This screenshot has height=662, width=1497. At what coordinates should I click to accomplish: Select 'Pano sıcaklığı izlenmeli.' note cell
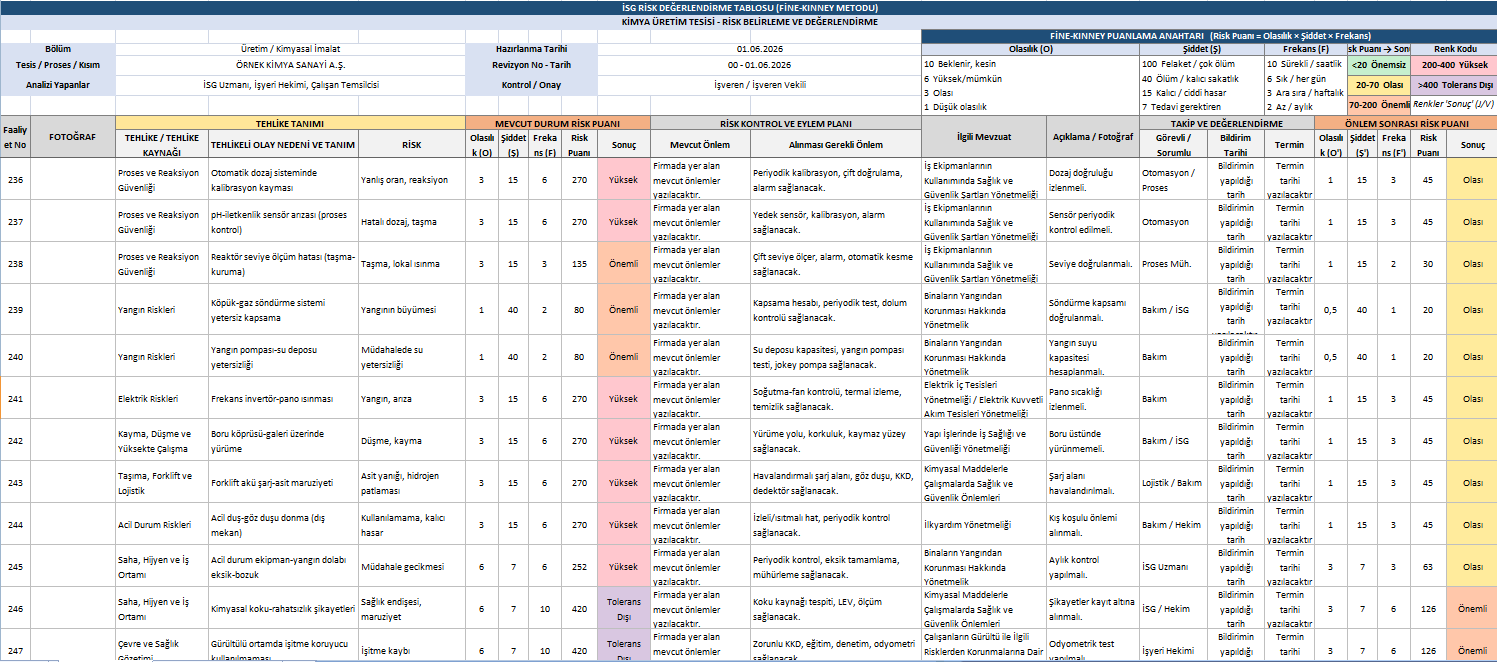(1093, 398)
